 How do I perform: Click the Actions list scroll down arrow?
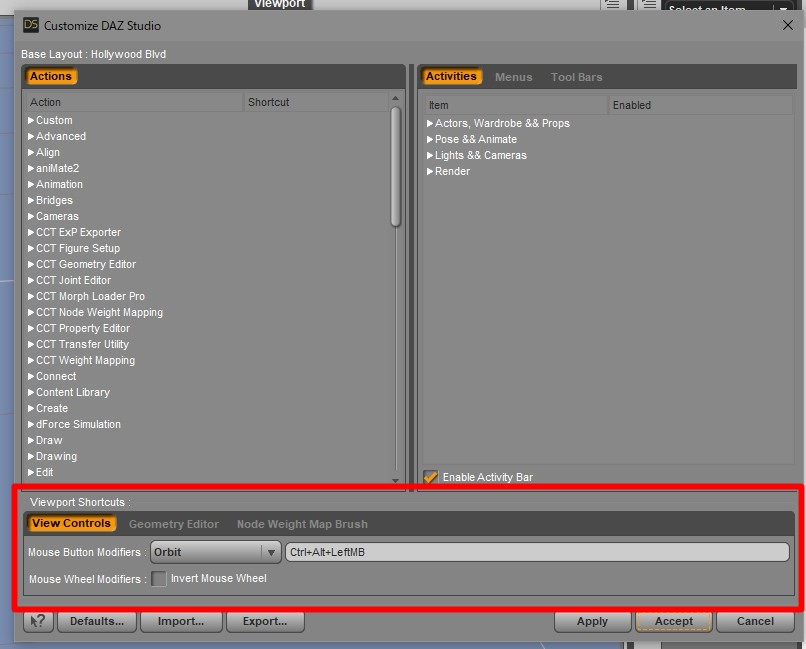pyautogui.click(x=395, y=480)
